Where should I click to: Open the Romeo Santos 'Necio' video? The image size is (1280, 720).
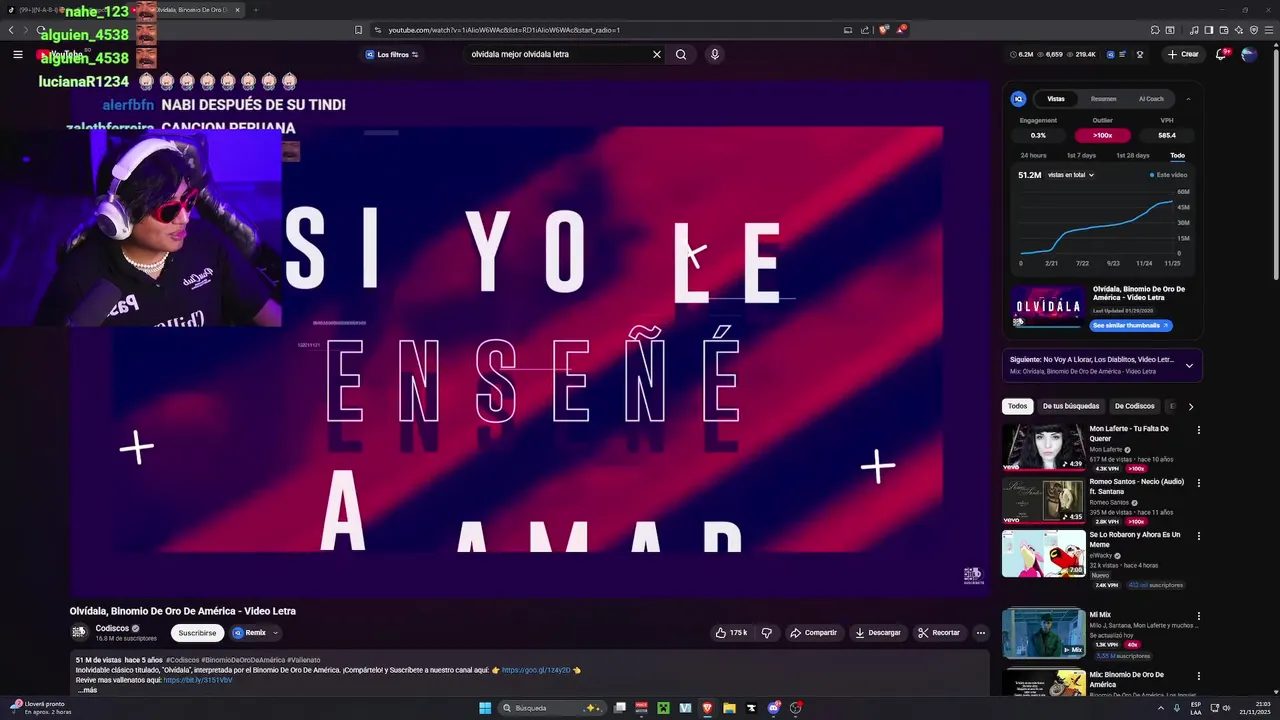click(x=1044, y=500)
